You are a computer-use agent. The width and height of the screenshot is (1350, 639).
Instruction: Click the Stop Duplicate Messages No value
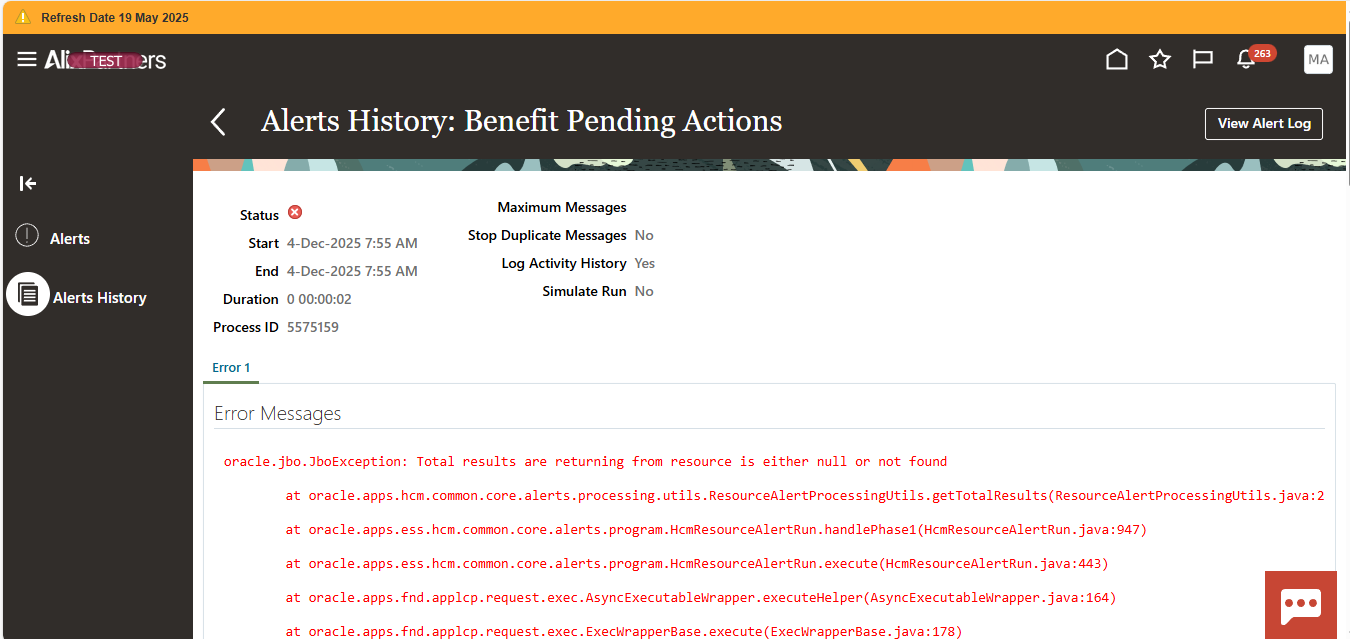click(x=644, y=235)
